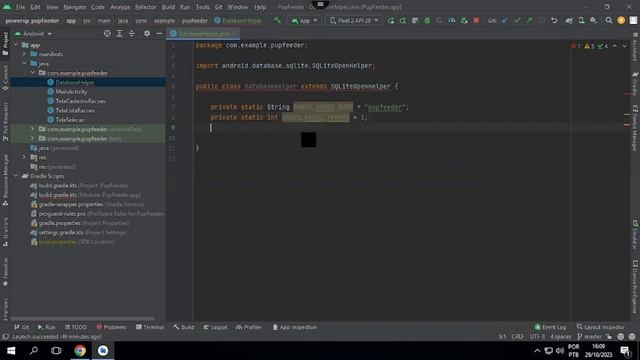640x360 pixels.
Task: Select TelaSelecao class in tree
Action: (x=70, y=120)
